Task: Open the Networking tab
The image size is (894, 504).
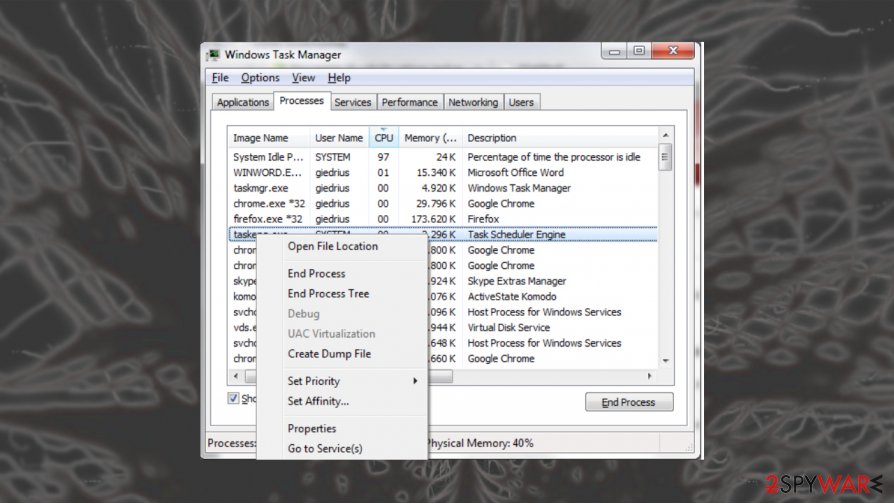Action: [x=473, y=102]
